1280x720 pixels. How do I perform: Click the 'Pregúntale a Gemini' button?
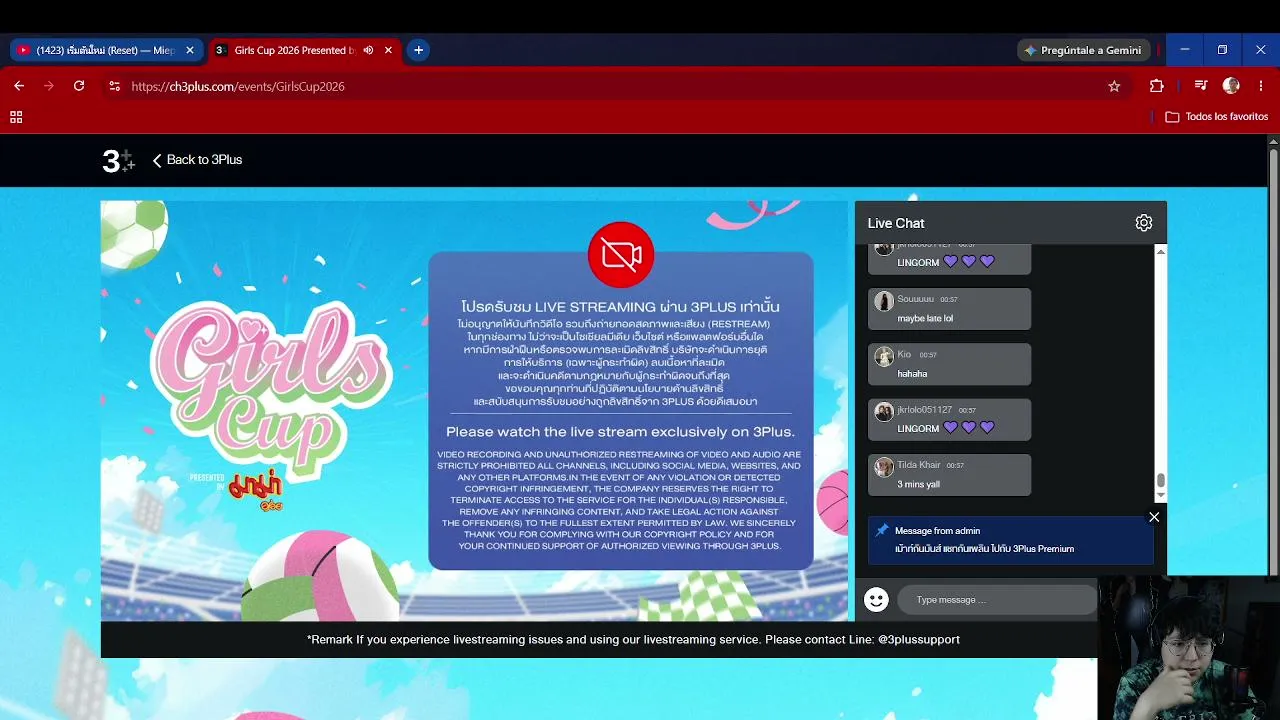1084,50
